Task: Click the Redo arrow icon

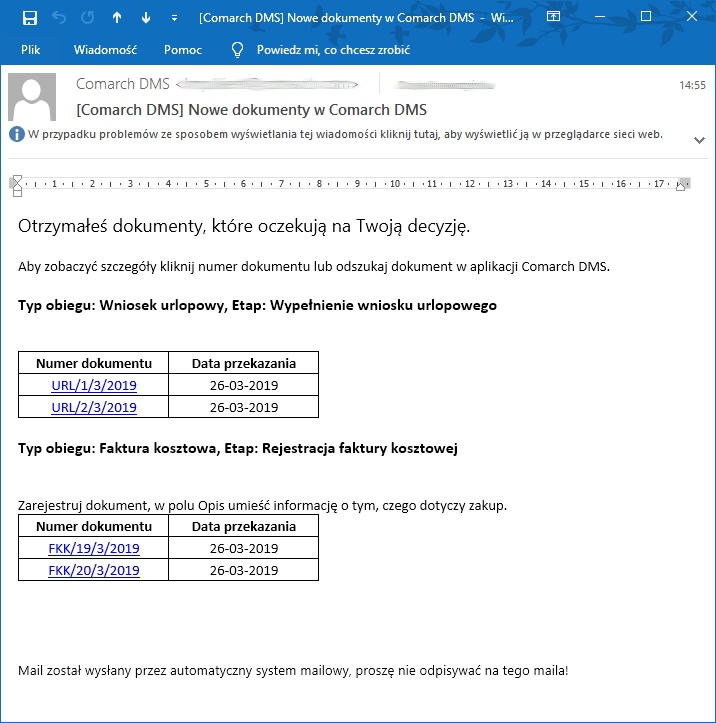Action: pos(88,18)
